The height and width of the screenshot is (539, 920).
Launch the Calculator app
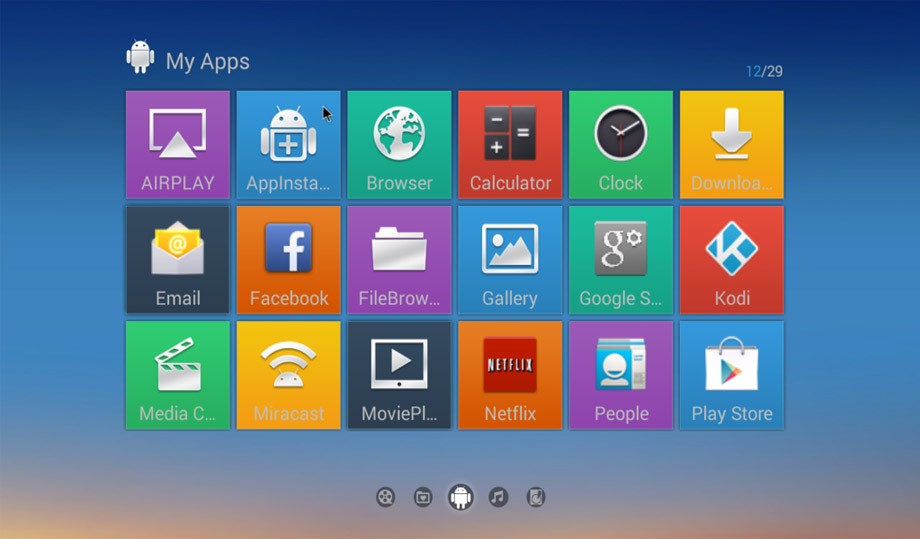(510, 144)
